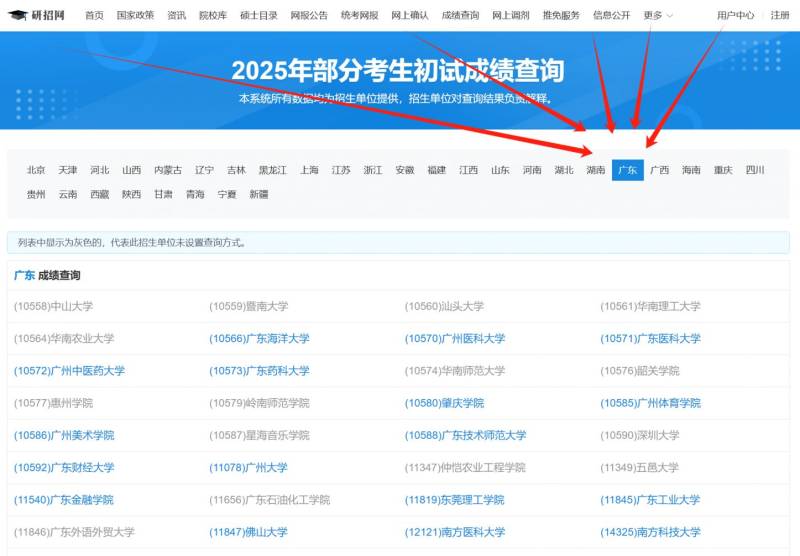Open (10588)广东技术师范大学 link
The image size is (800, 556).
point(465,435)
